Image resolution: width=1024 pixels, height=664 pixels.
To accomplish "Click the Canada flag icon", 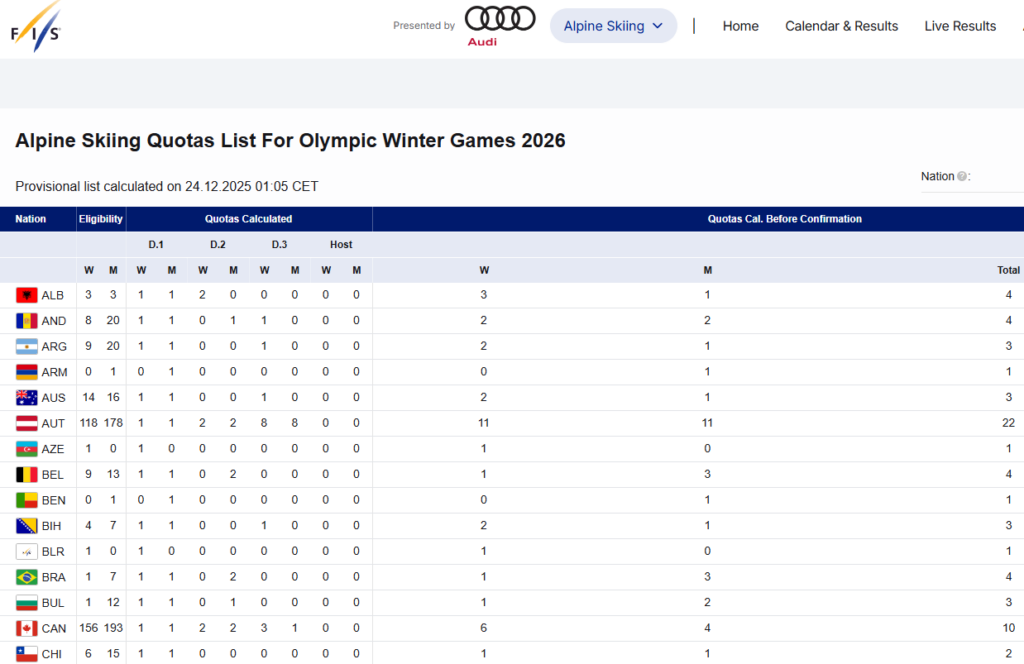I will pos(27,629).
